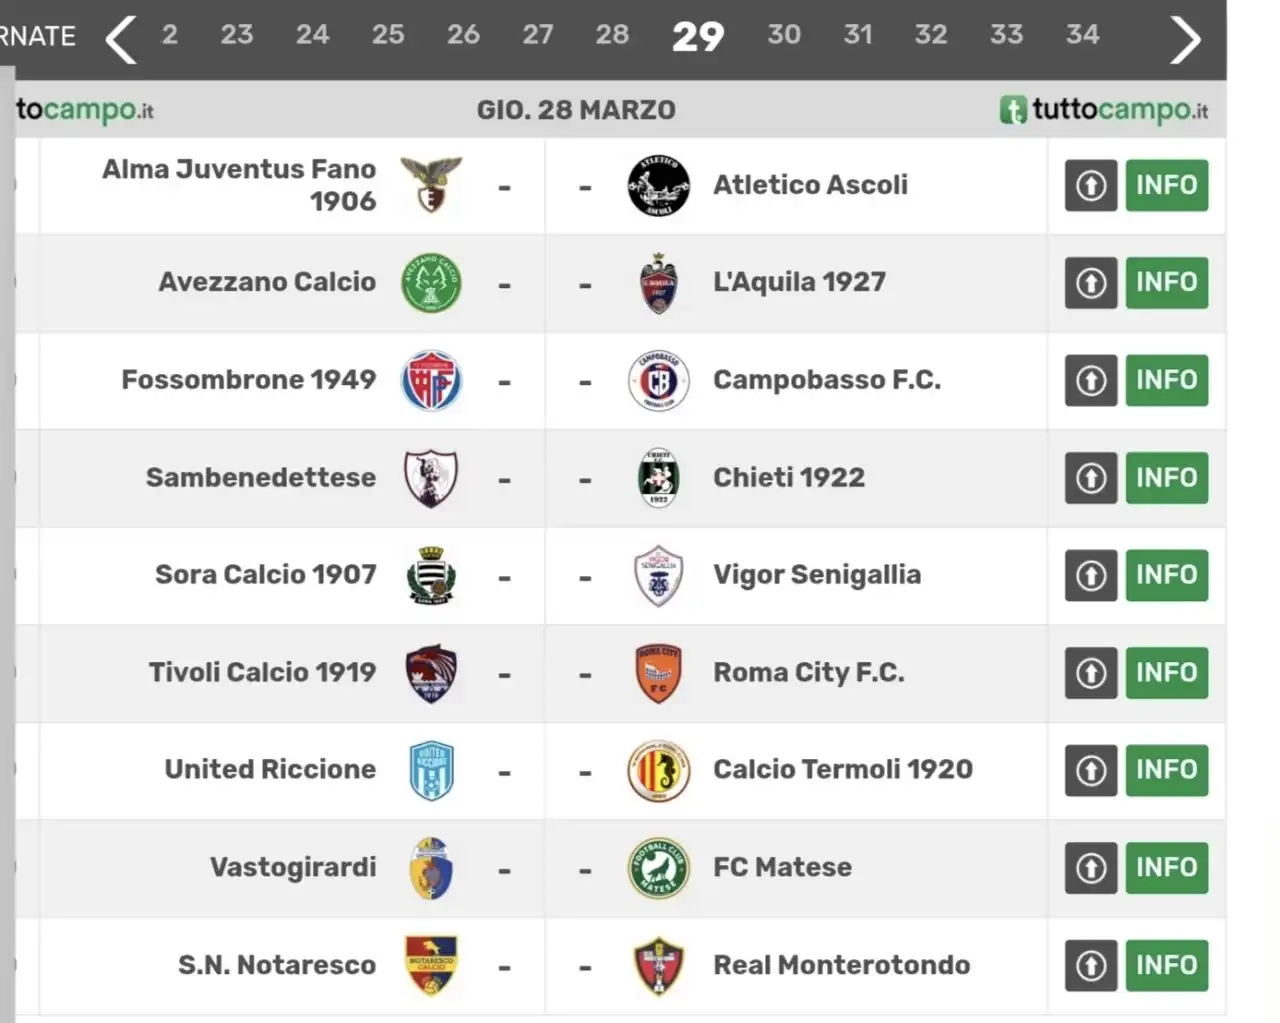Click the Alma Juventus Fano 1906 crest
1280x1023 pixels.
[x=431, y=185]
